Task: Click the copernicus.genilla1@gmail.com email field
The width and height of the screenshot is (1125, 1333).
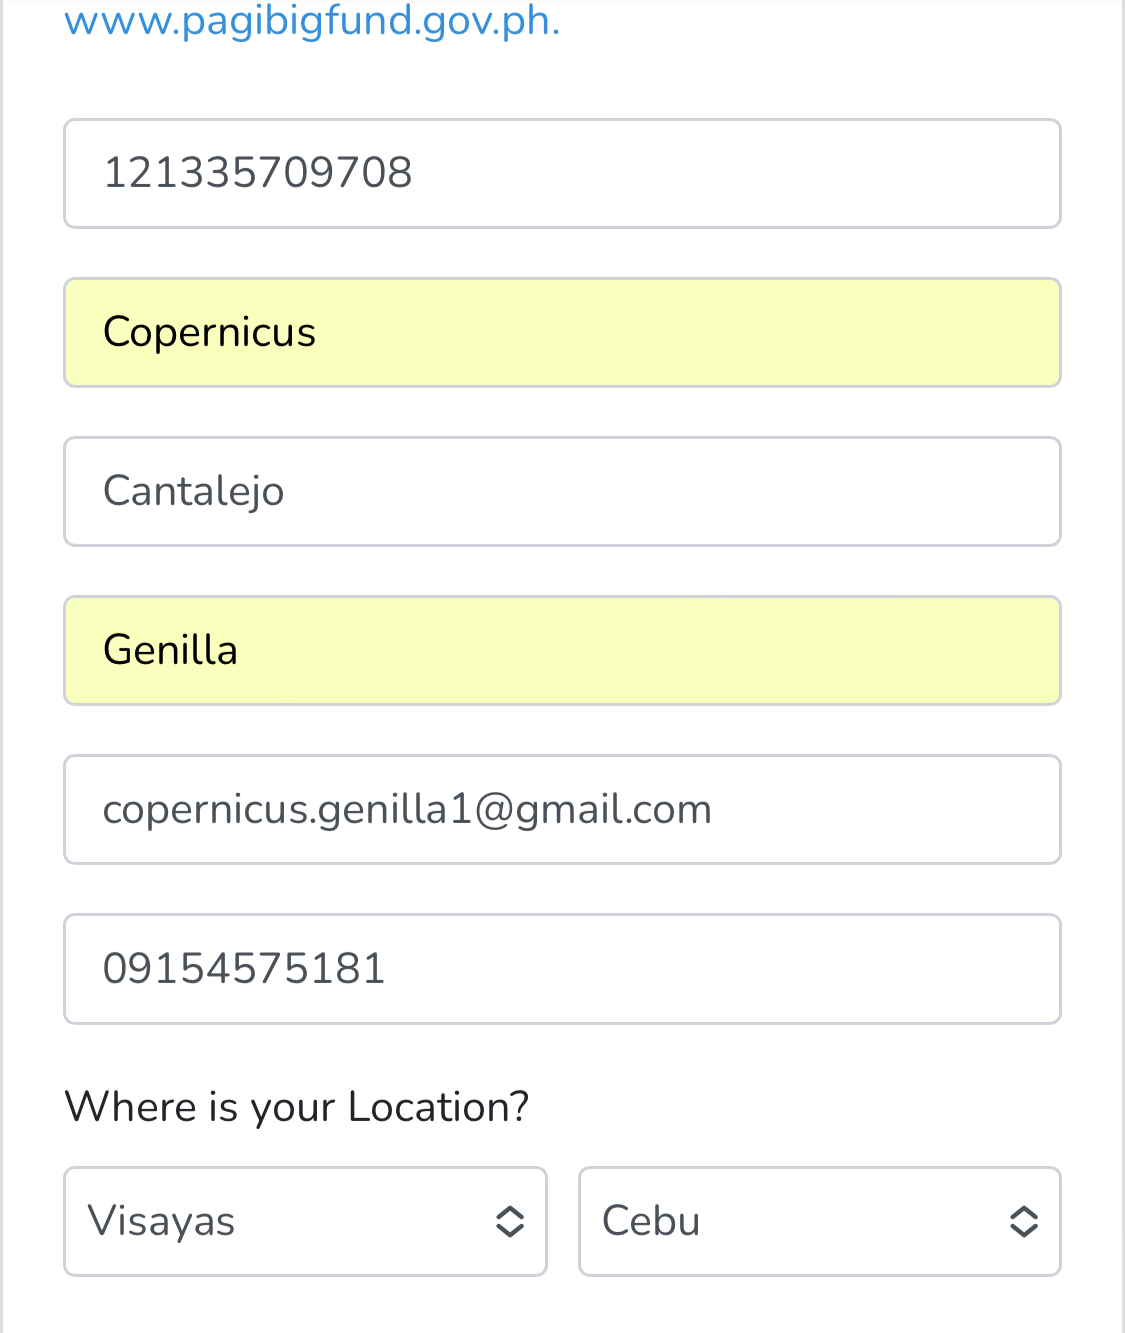Action: click(562, 809)
